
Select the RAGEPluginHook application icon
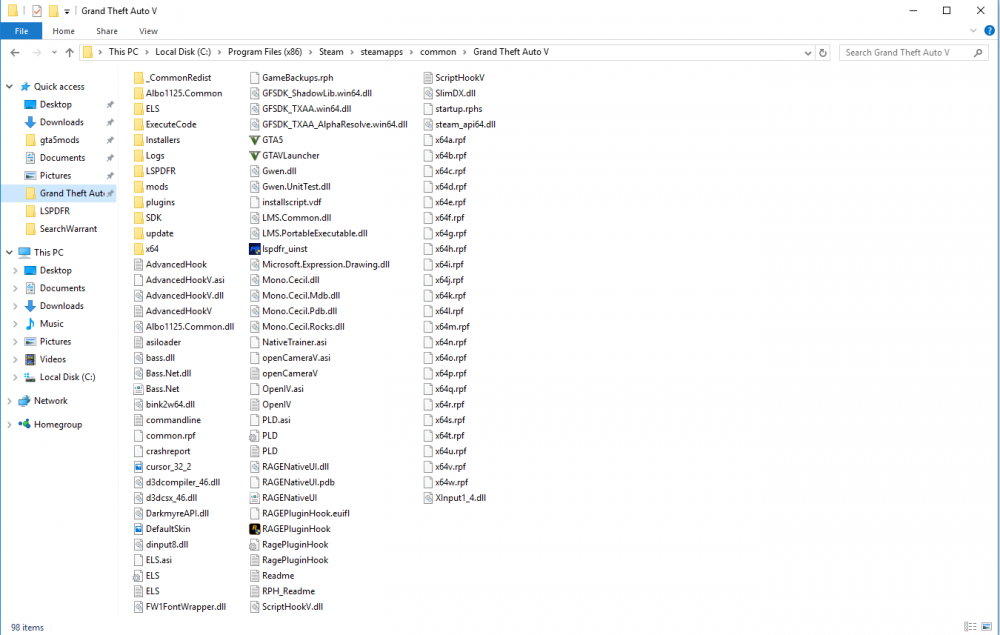point(254,529)
